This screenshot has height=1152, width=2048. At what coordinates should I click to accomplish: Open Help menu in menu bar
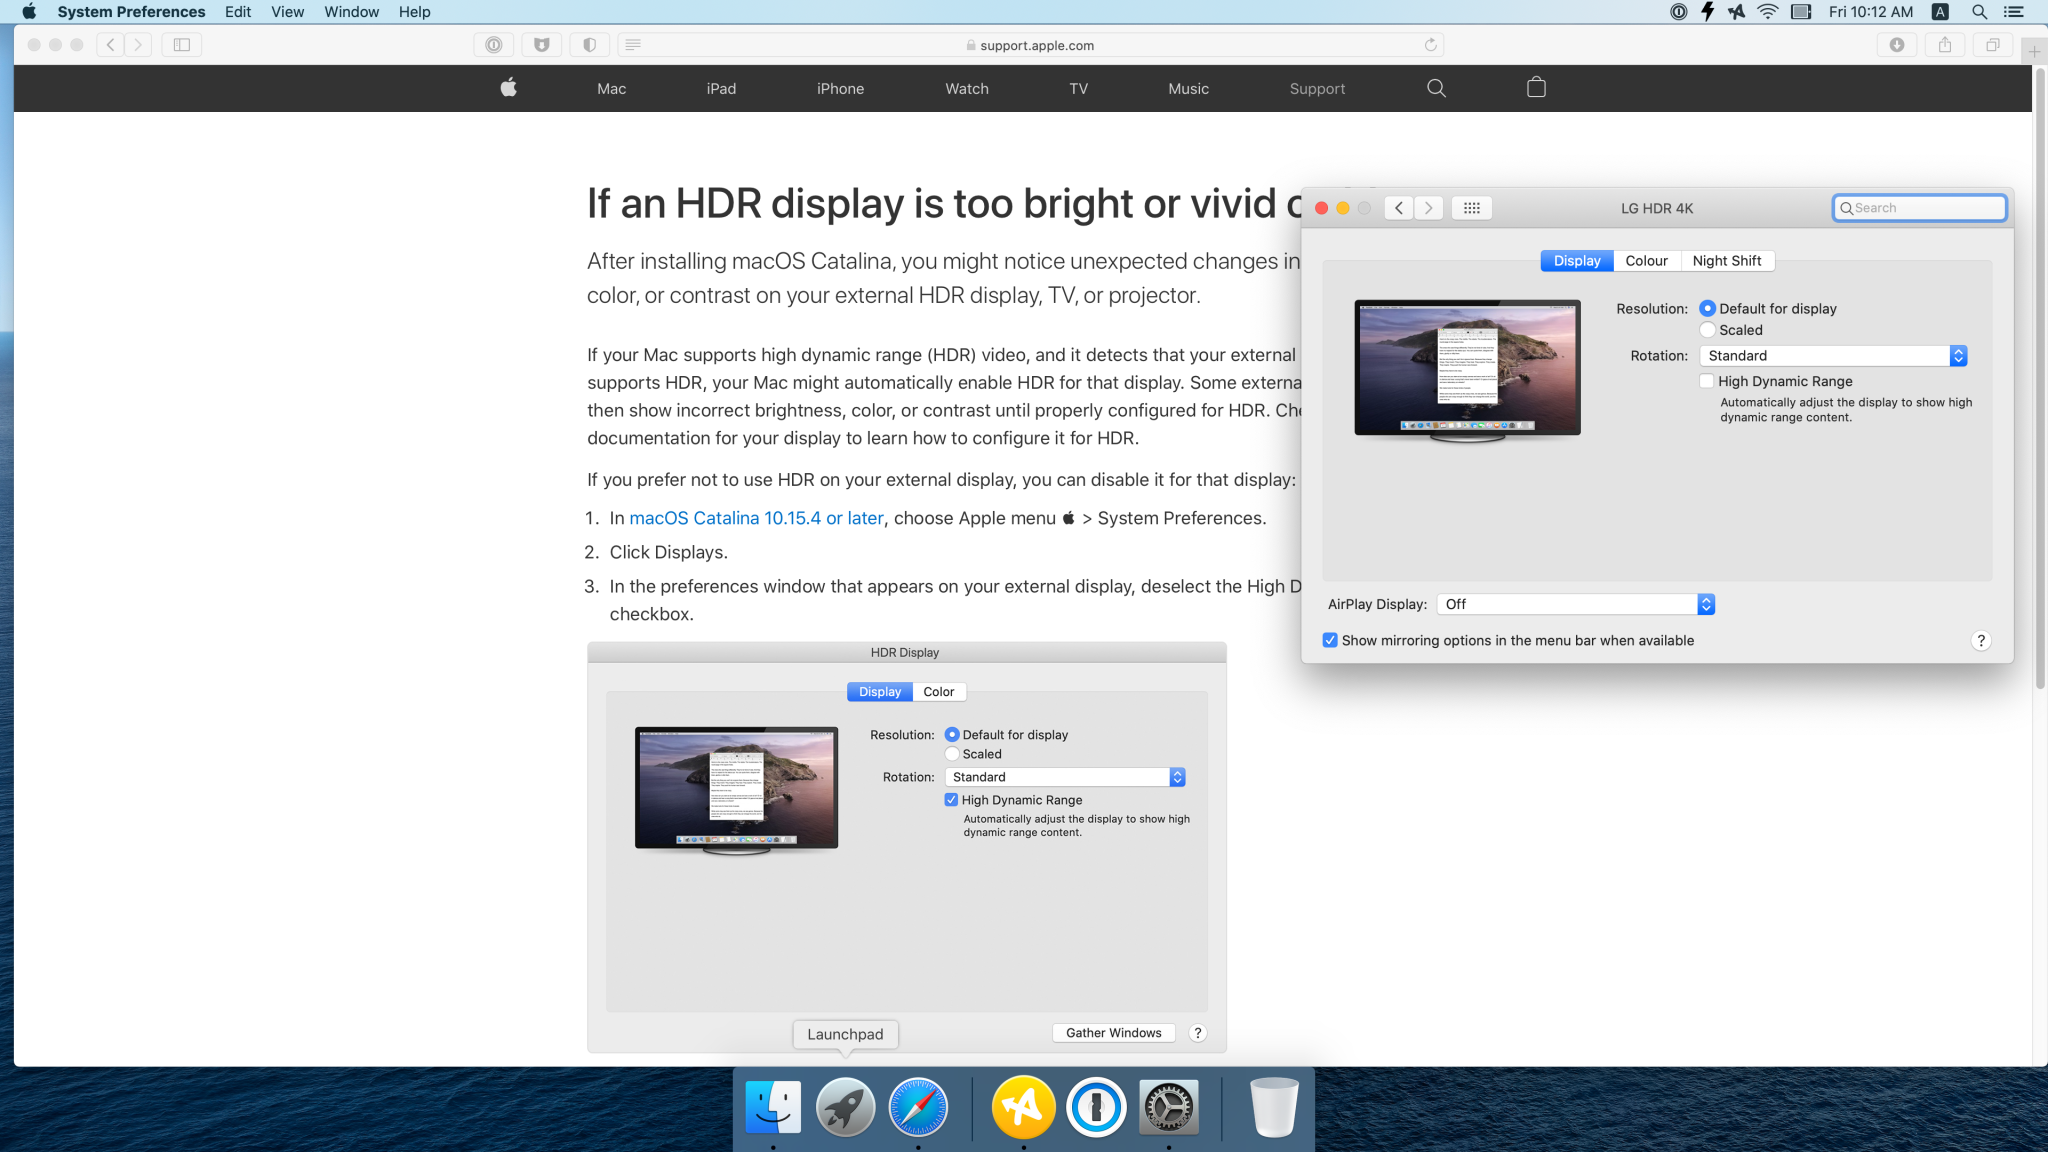[x=414, y=12]
